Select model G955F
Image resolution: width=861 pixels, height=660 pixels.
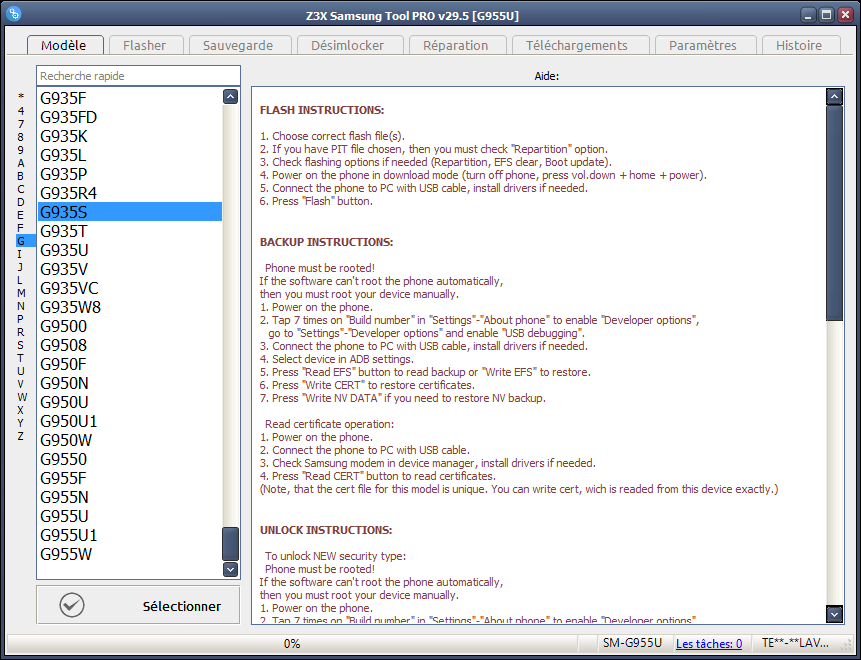[130, 478]
